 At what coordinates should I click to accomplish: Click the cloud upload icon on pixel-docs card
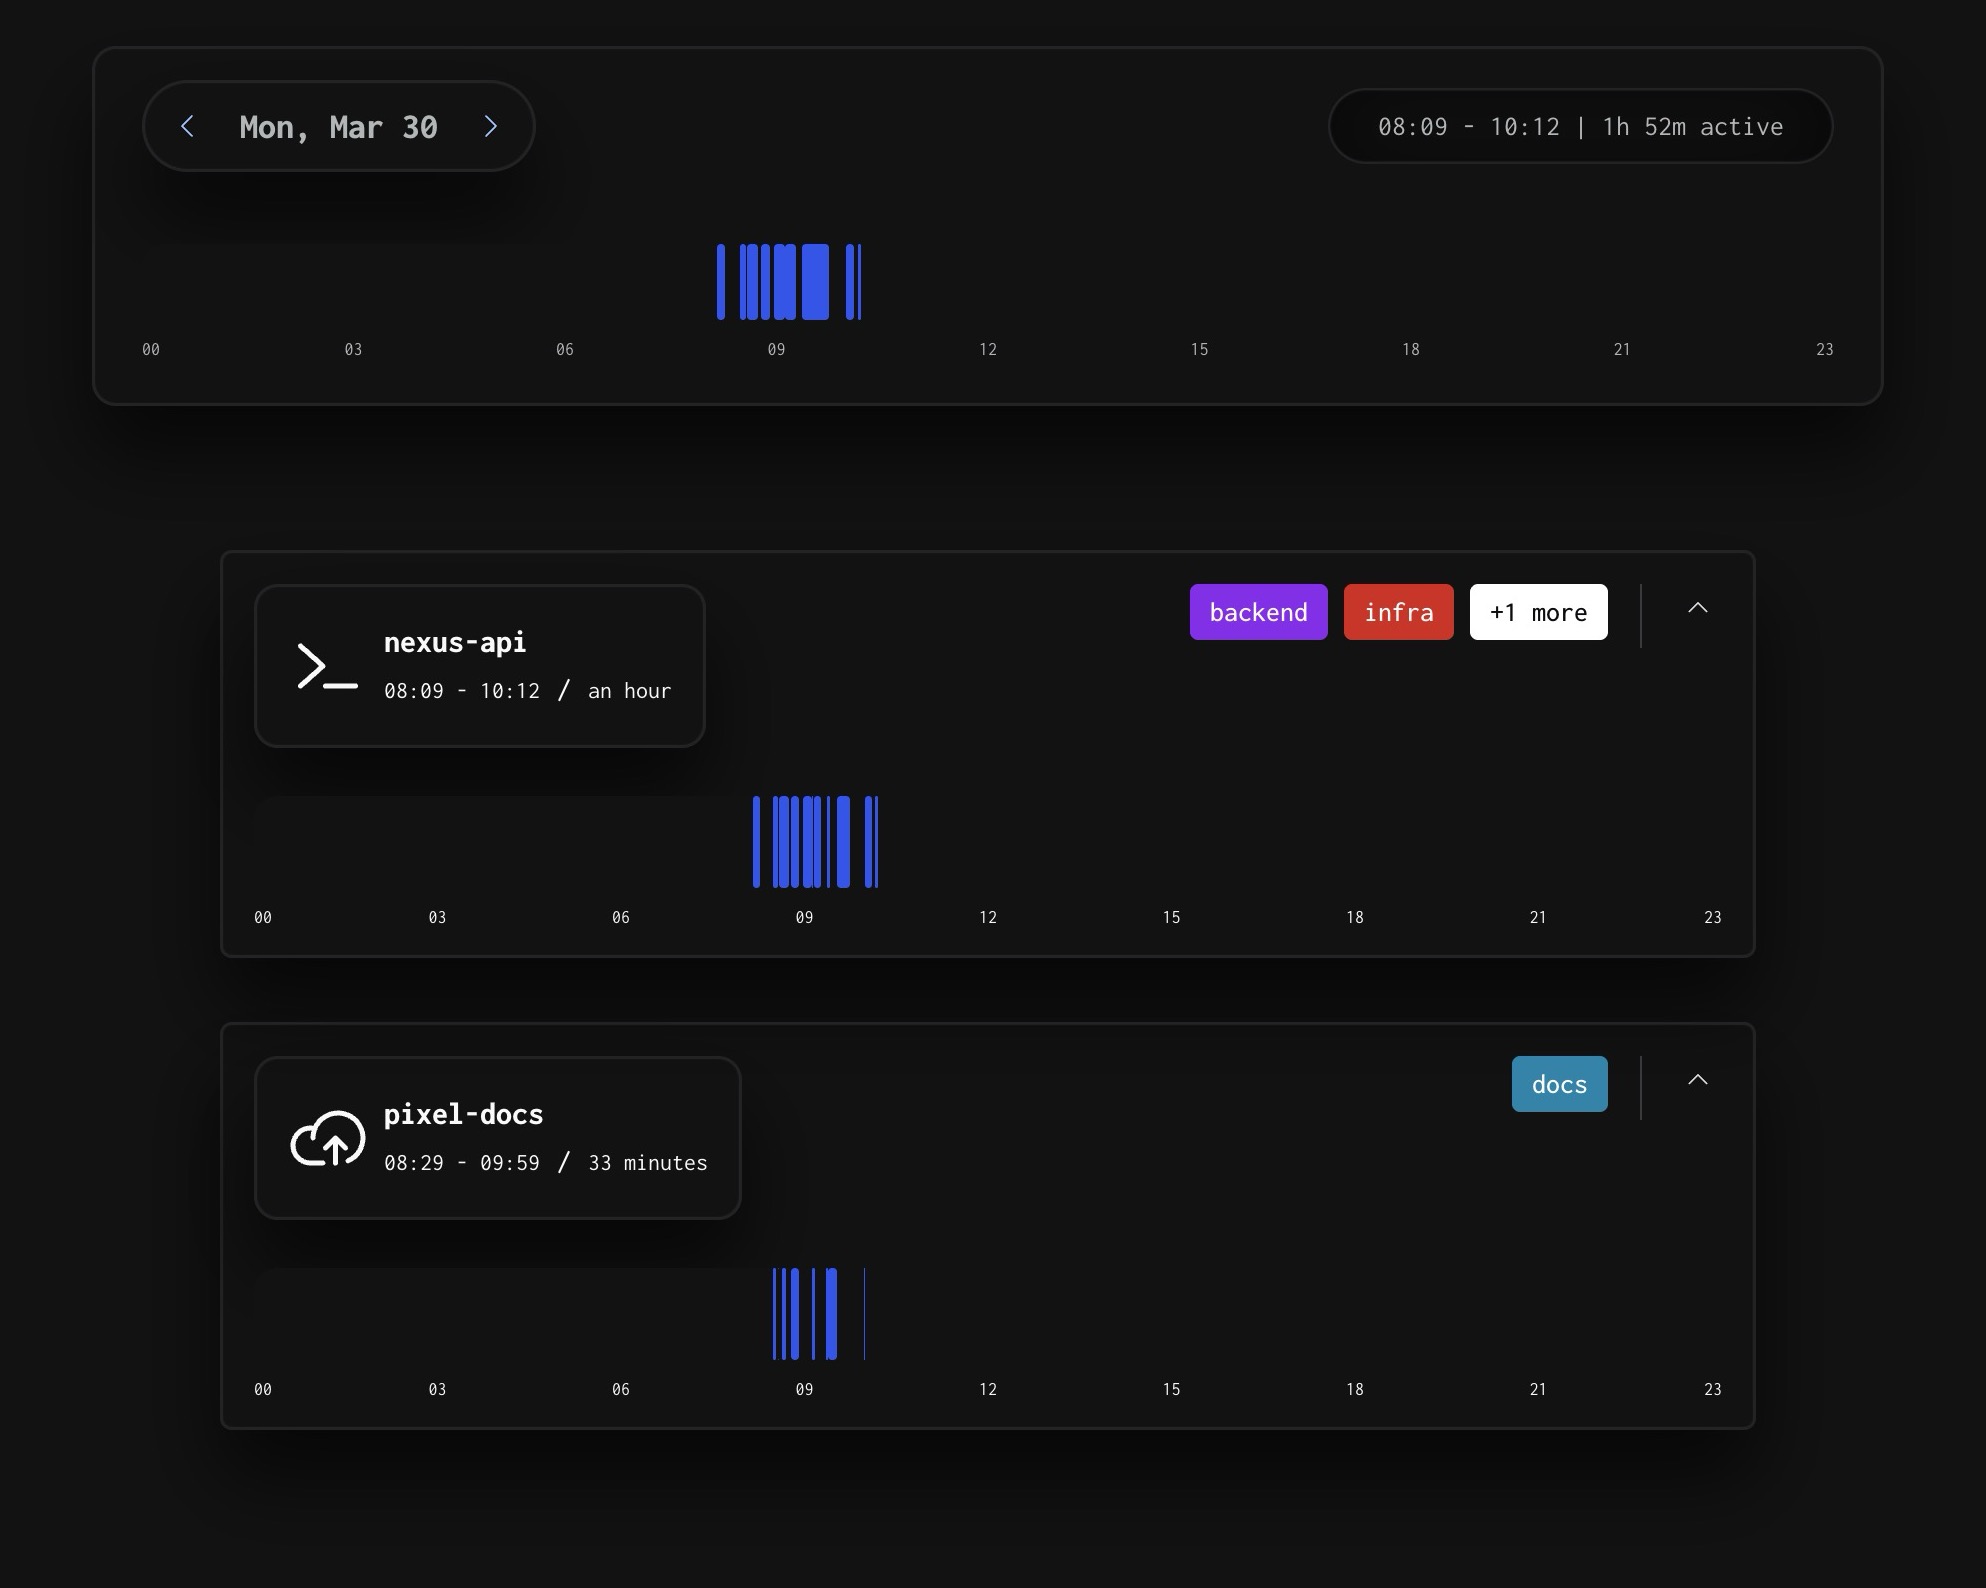(x=328, y=1137)
